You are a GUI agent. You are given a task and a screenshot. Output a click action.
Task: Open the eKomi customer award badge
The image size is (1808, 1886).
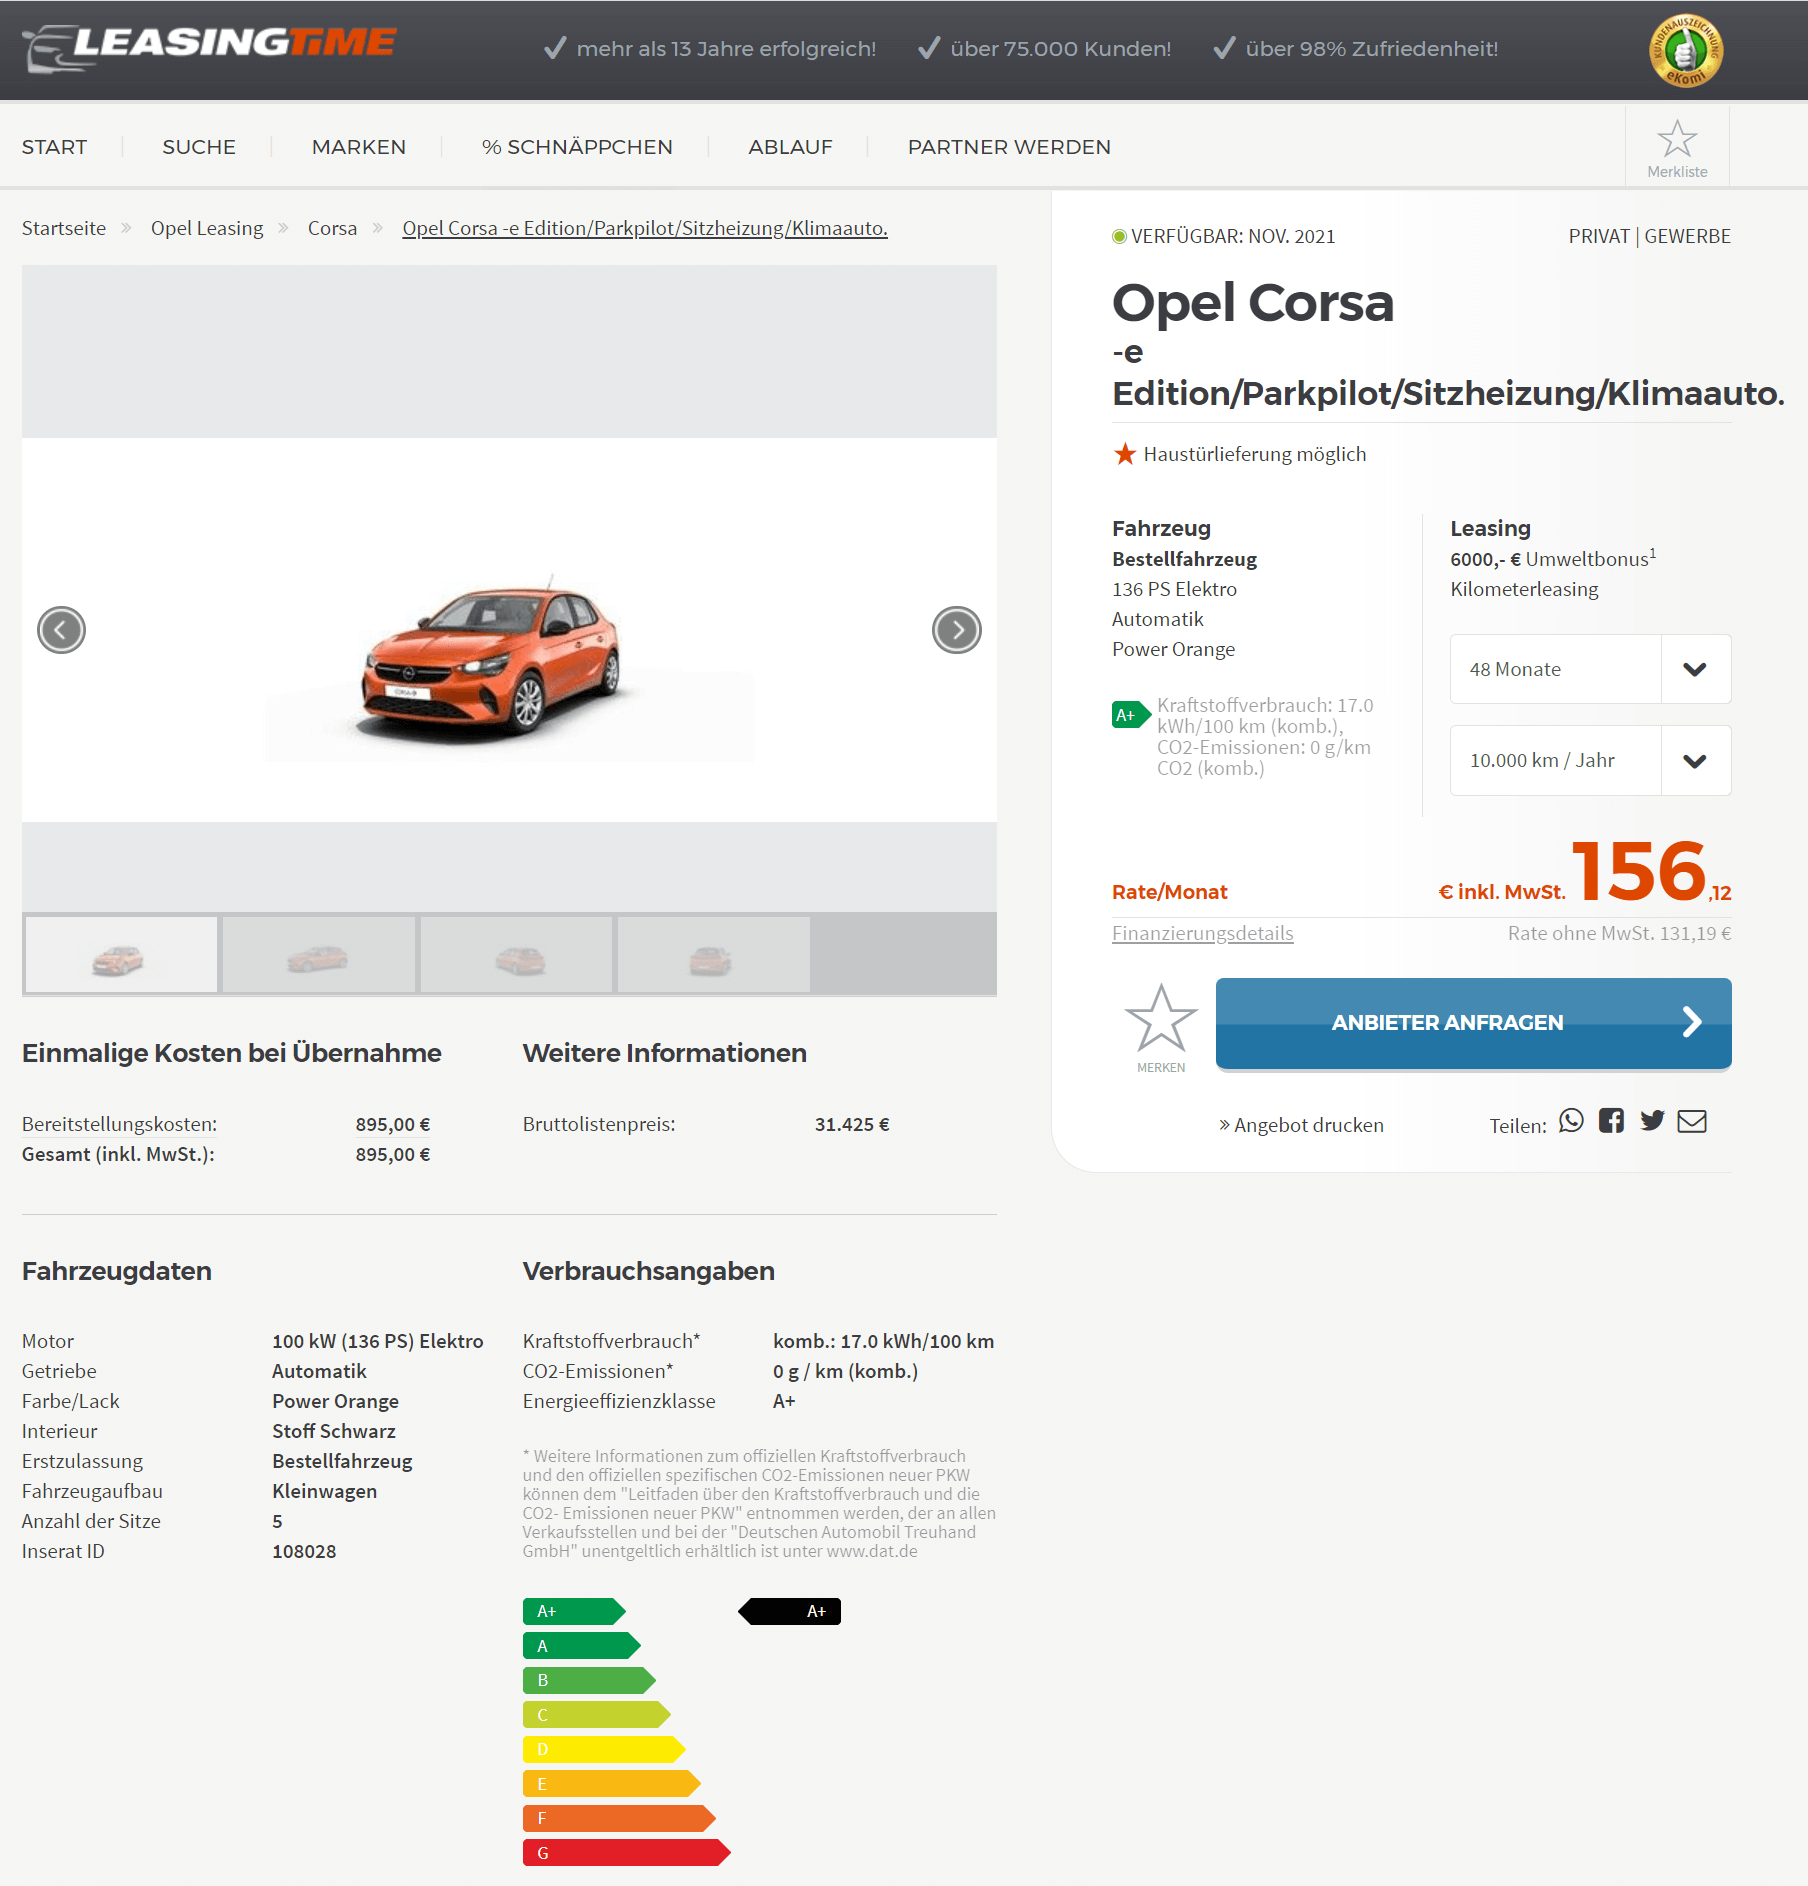tap(1685, 50)
